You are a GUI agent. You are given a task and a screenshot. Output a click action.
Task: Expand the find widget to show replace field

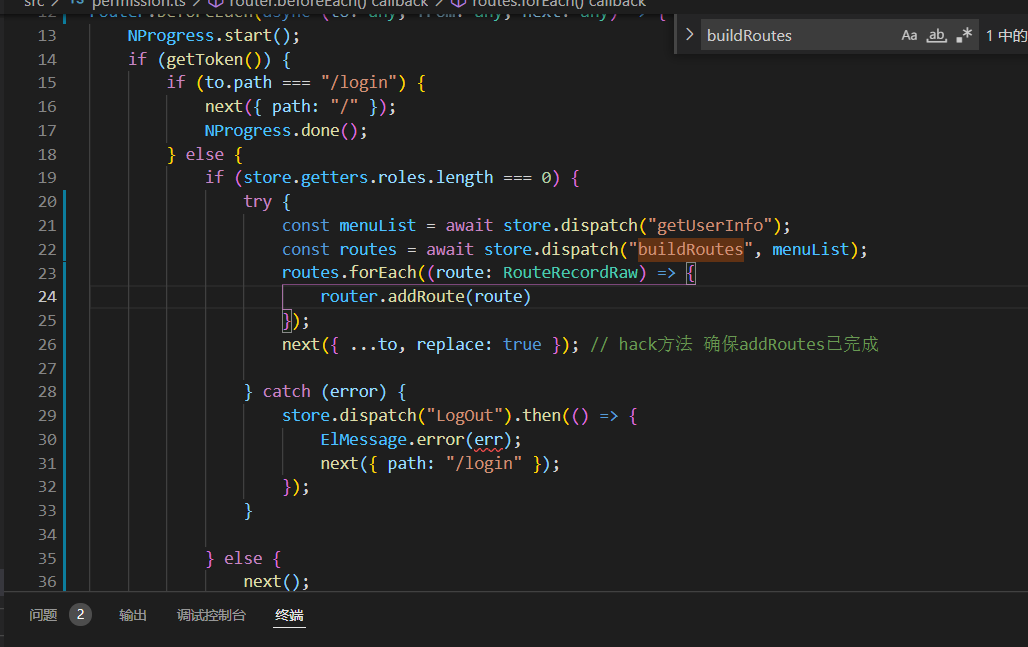point(691,35)
